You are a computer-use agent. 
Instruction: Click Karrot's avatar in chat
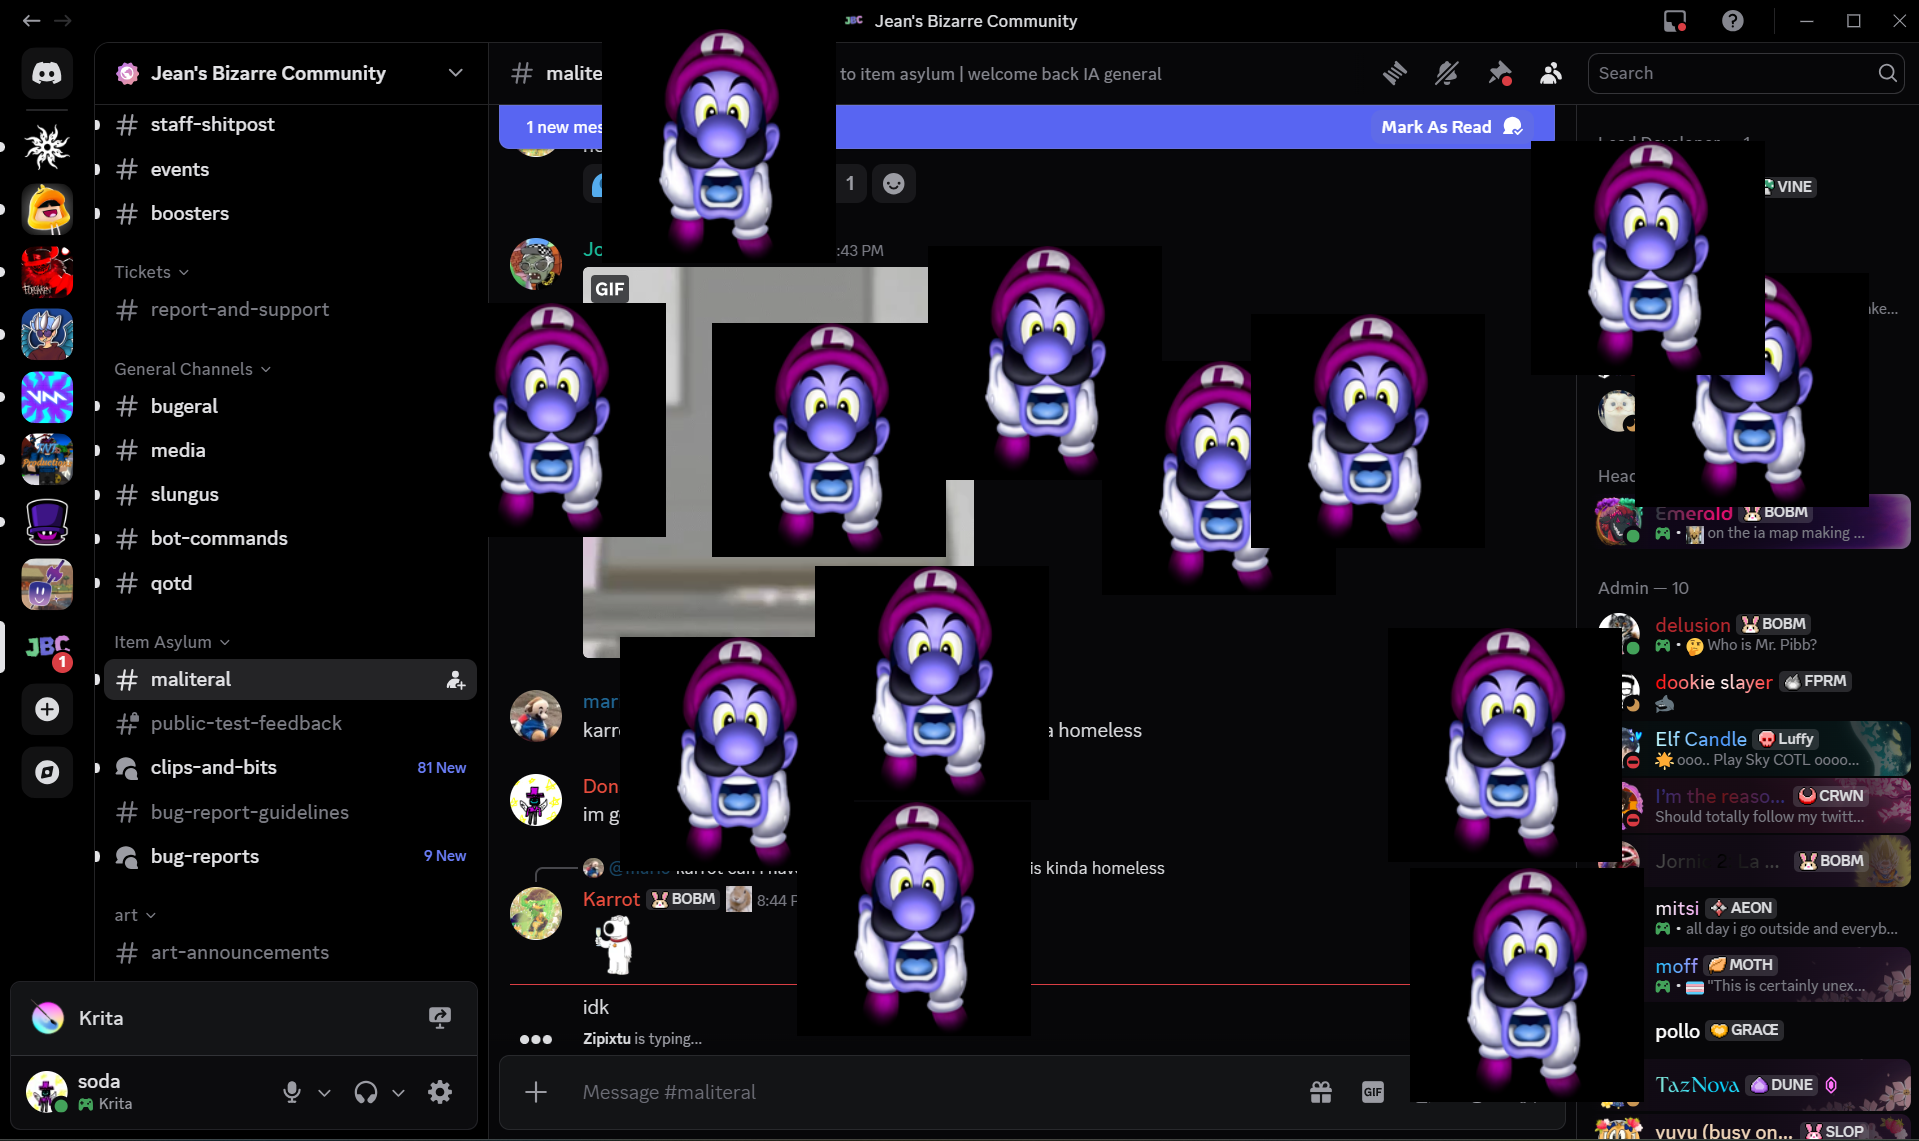[x=536, y=913]
